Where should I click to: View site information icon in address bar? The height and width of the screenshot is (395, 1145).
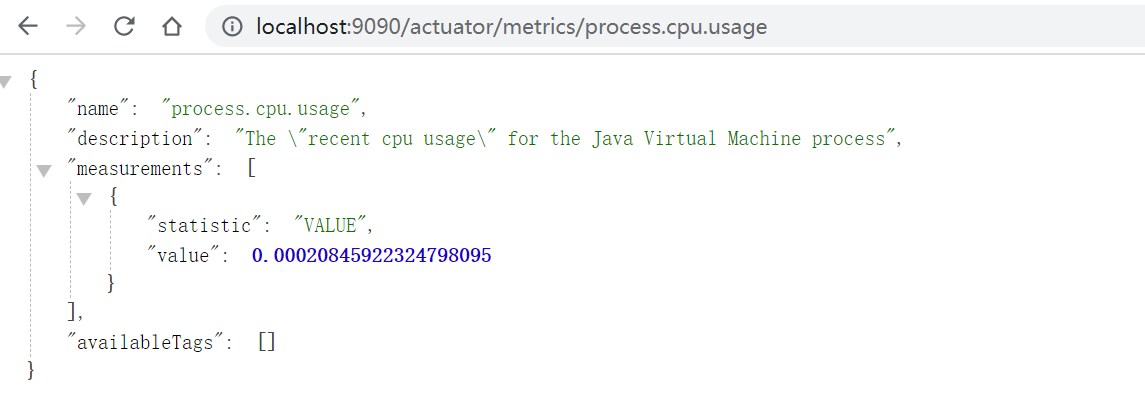[x=232, y=27]
